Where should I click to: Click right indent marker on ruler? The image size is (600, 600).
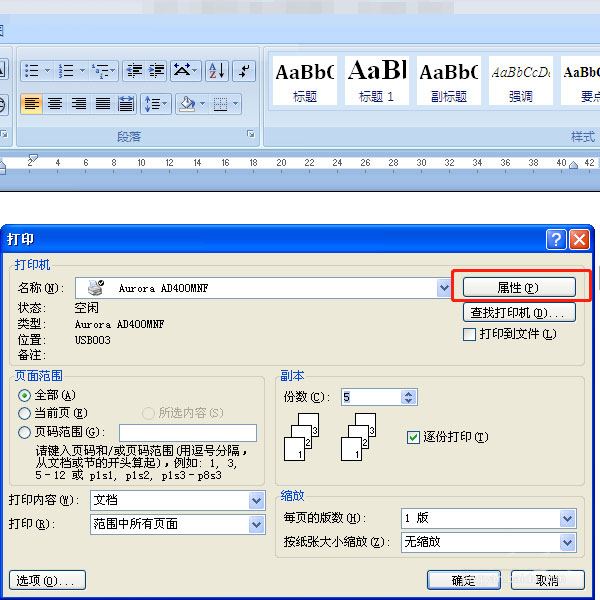click(573, 165)
